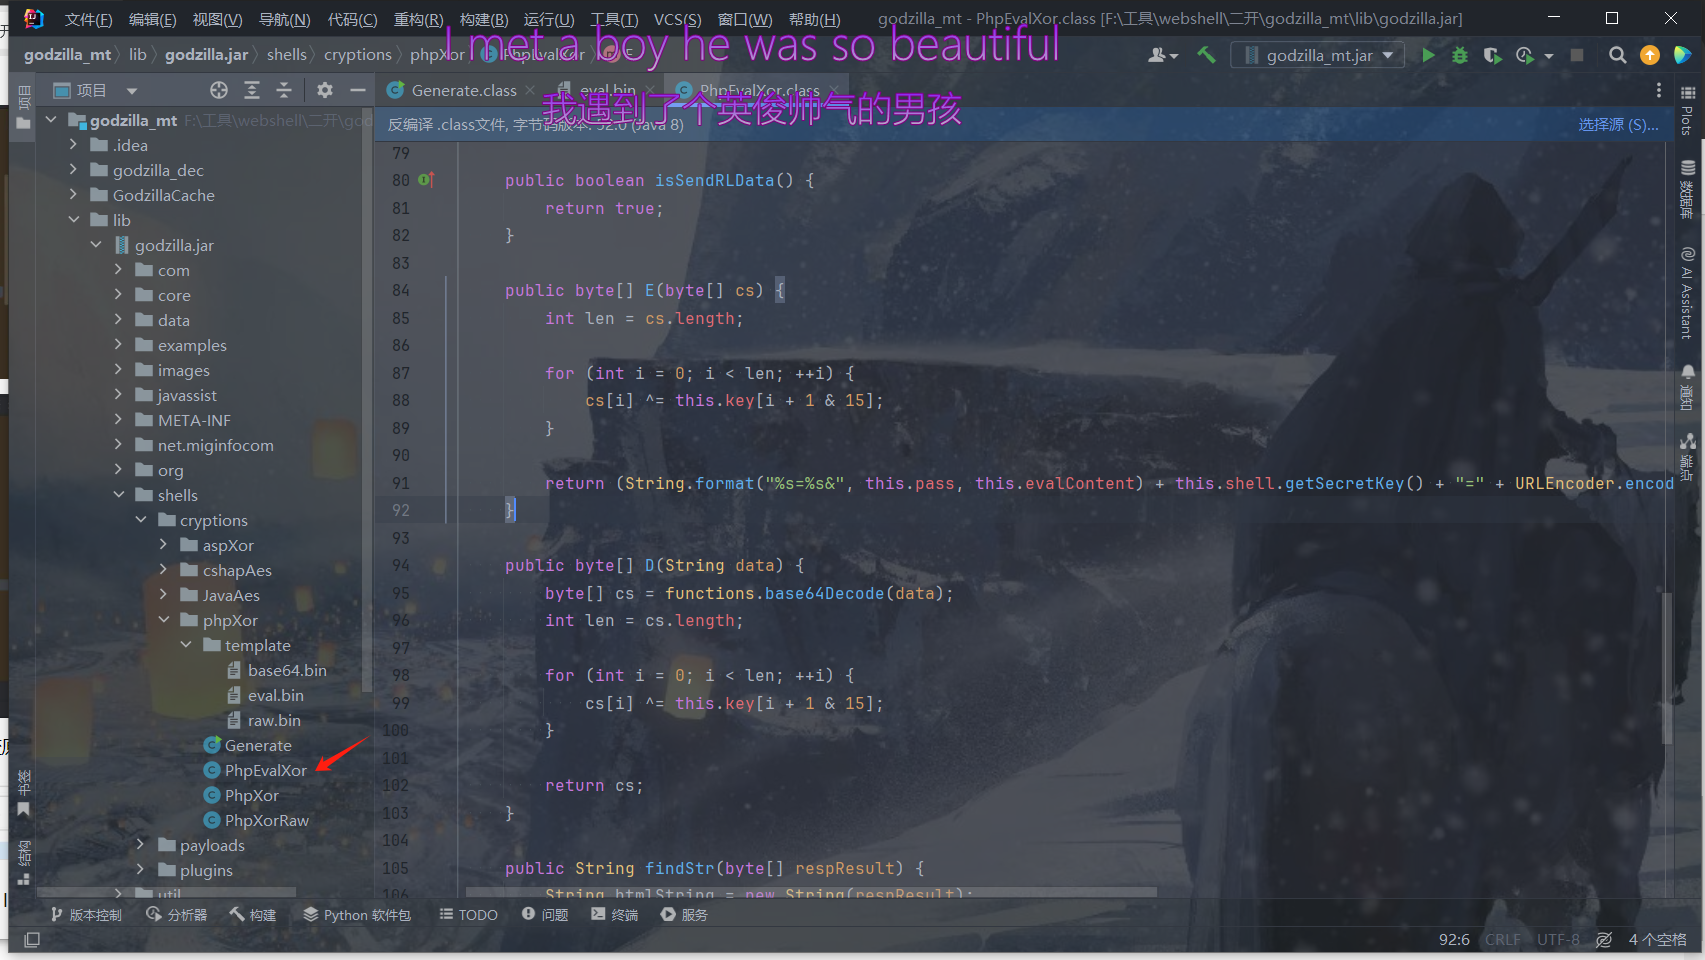This screenshot has height=960, width=1705.
Task: Expand the core package
Action: [x=118, y=295]
